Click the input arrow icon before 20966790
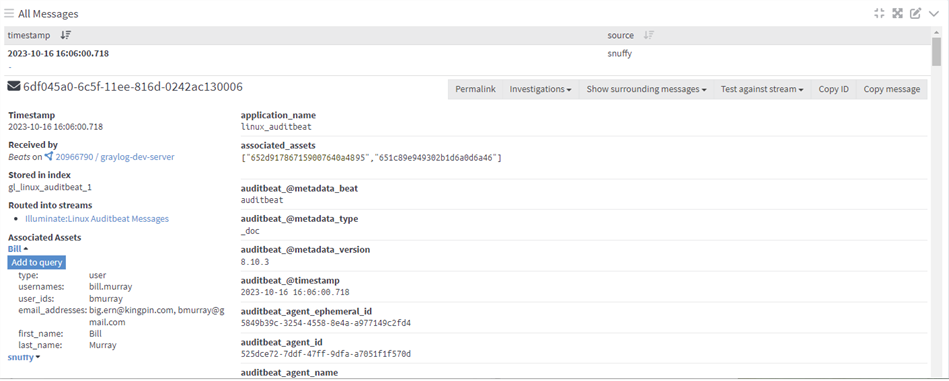The image size is (949, 381). (x=49, y=157)
